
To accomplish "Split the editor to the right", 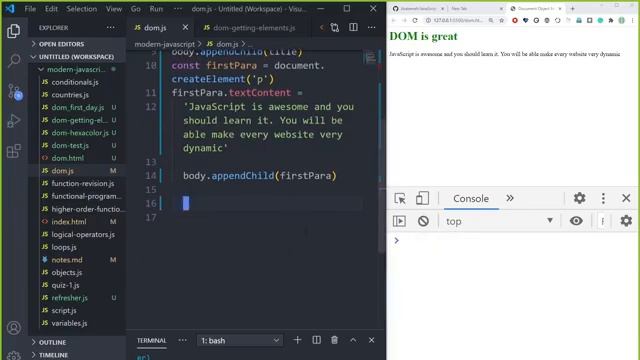I will tap(353, 27).
